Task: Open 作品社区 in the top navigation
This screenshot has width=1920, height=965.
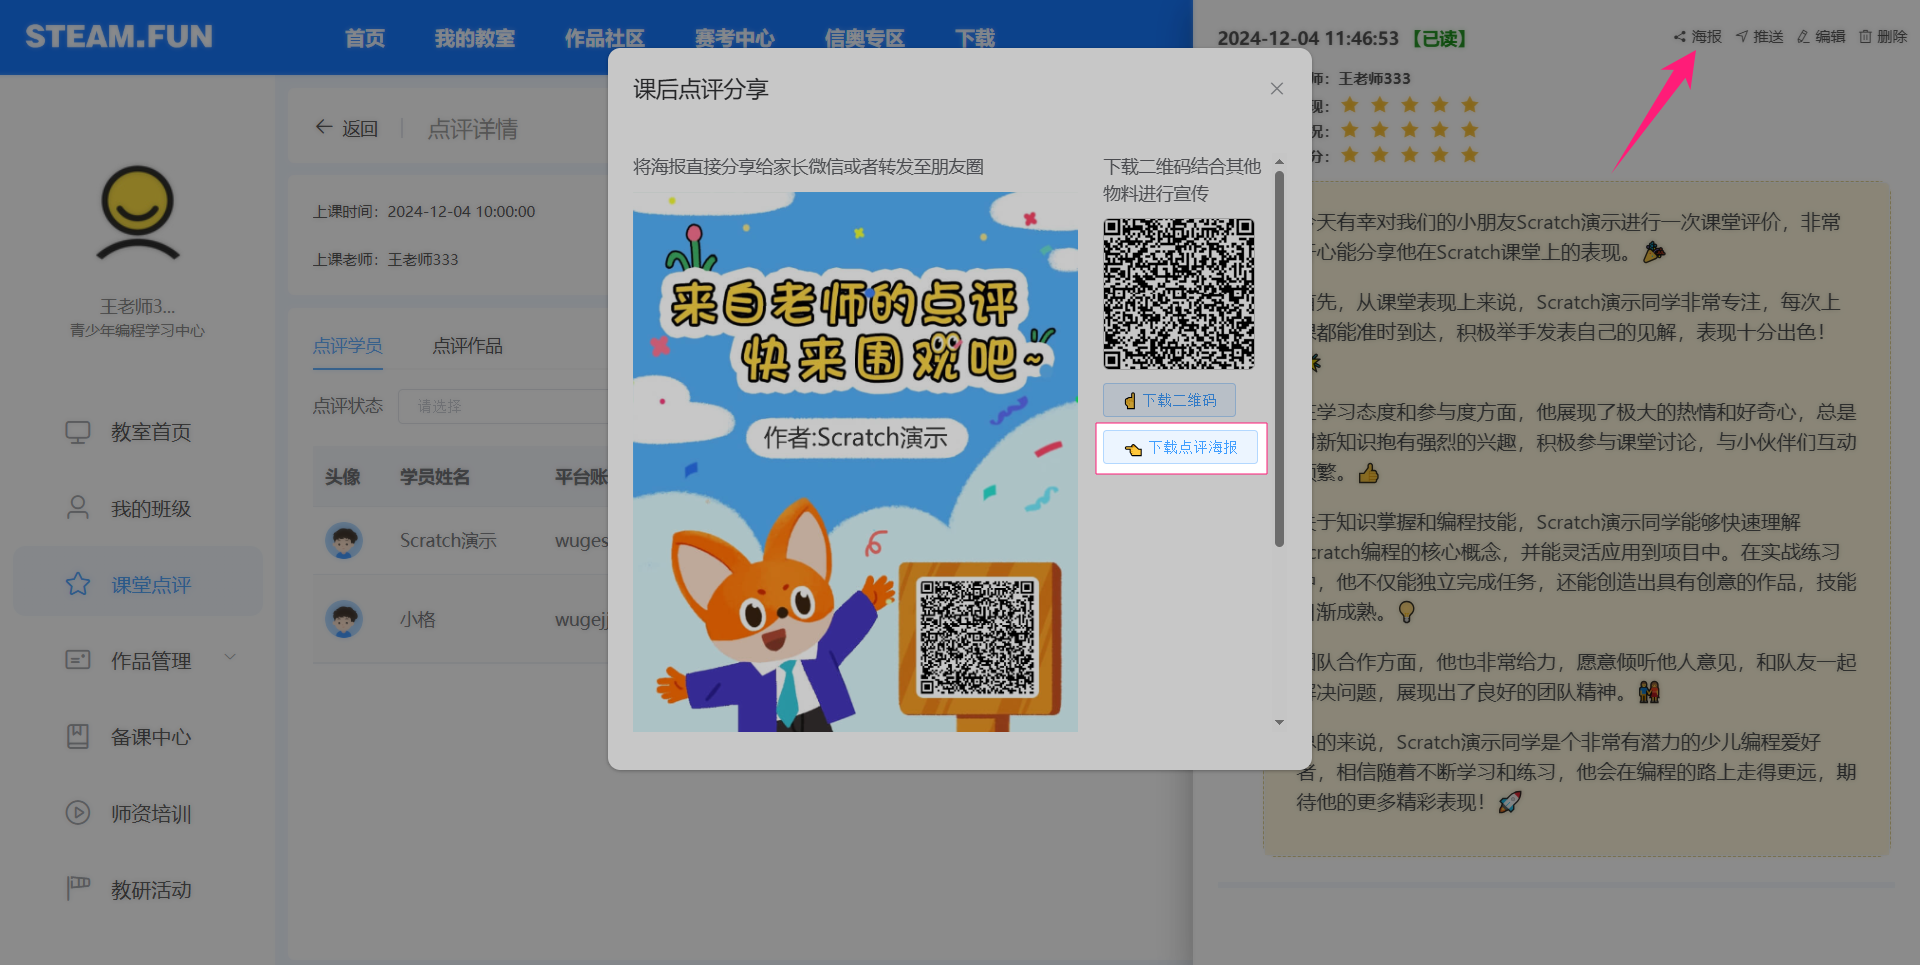Action: (x=605, y=38)
